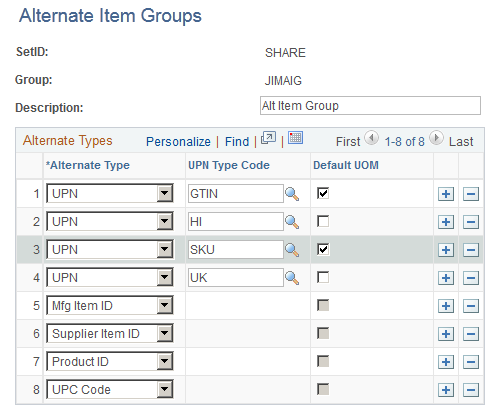Click the Alternate Types grid title
498x417 pixels.
click(68, 141)
